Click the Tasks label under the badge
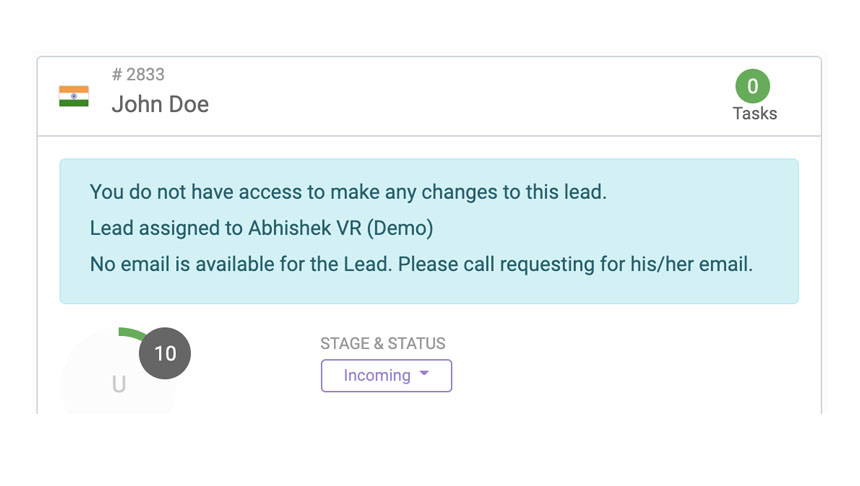860x486 pixels. (x=754, y=113)
